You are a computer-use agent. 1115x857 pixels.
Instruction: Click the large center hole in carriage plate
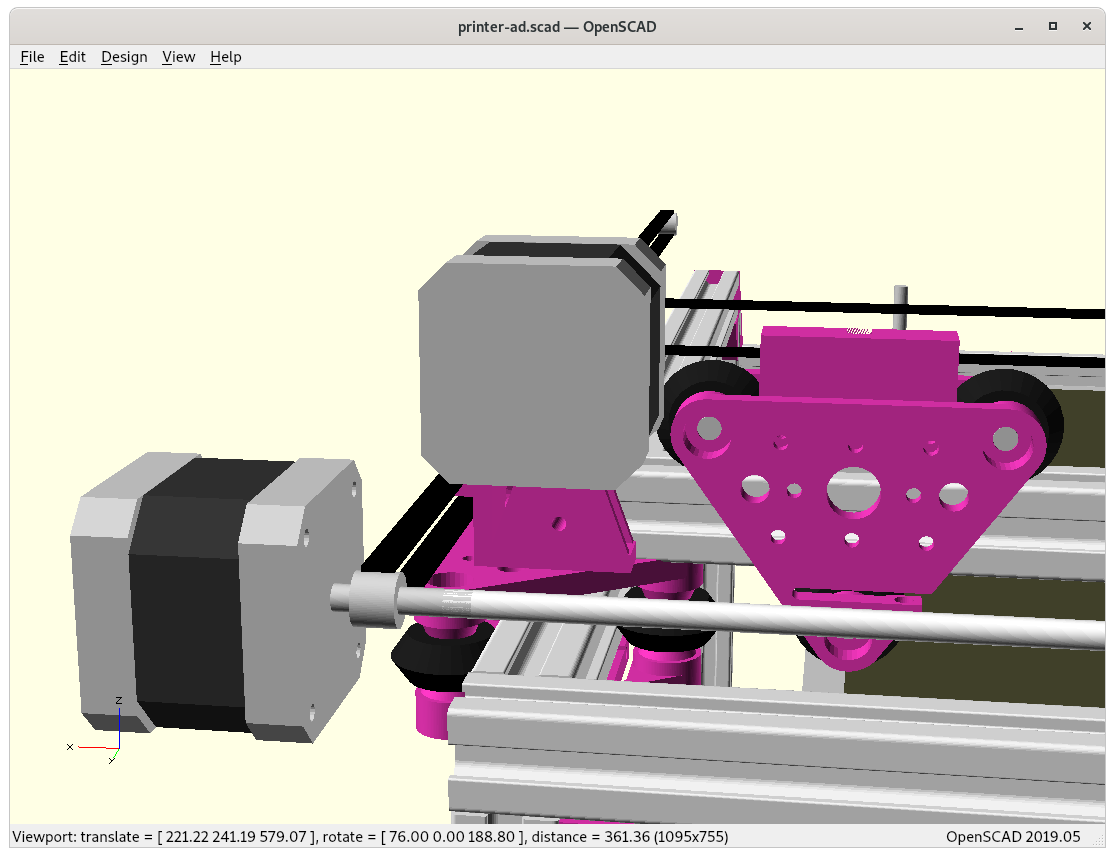coord(854,491)
